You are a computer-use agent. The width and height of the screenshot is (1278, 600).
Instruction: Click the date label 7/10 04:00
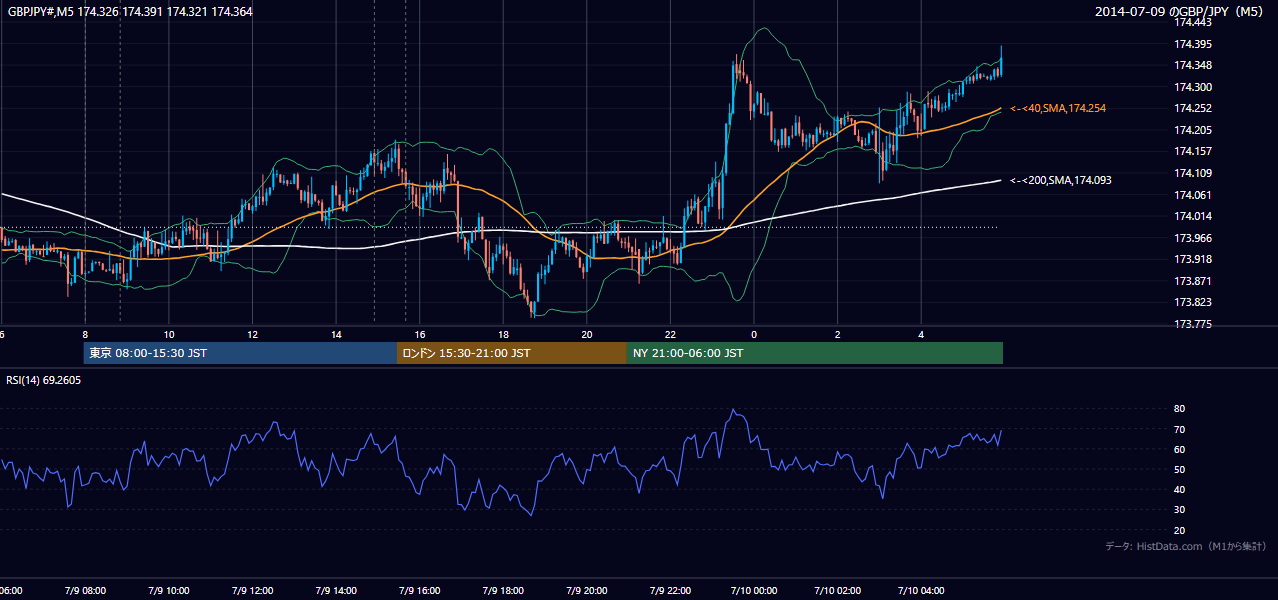(921, 591)
